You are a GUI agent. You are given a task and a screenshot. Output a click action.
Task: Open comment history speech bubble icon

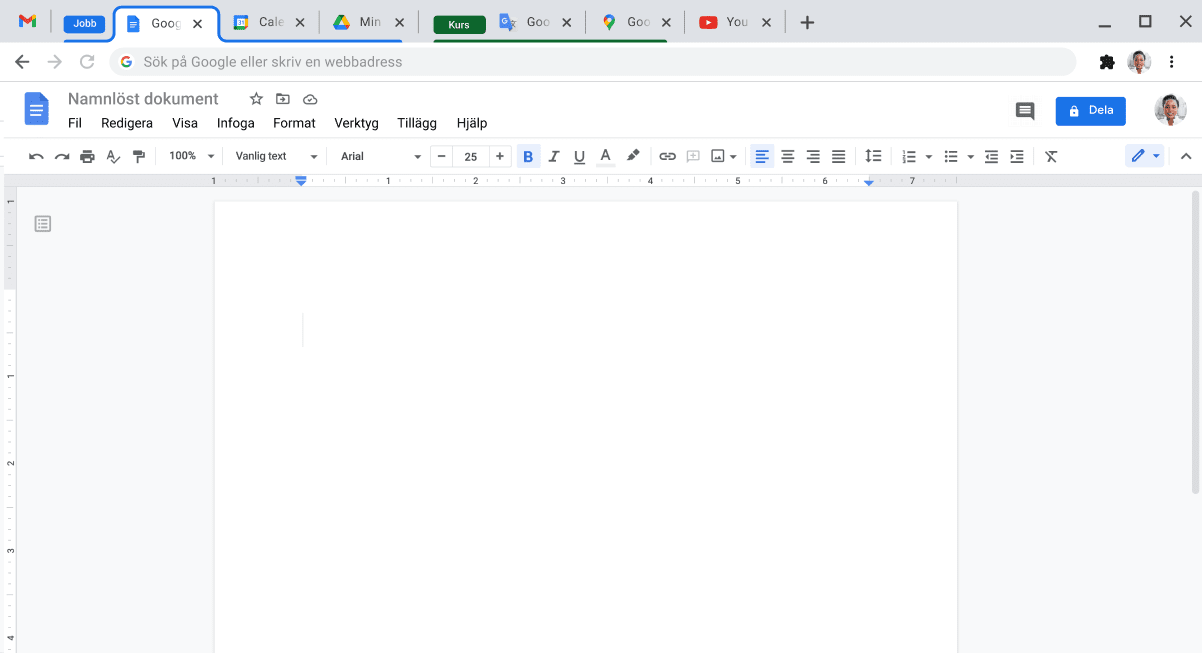click(x=1025, y=111)
